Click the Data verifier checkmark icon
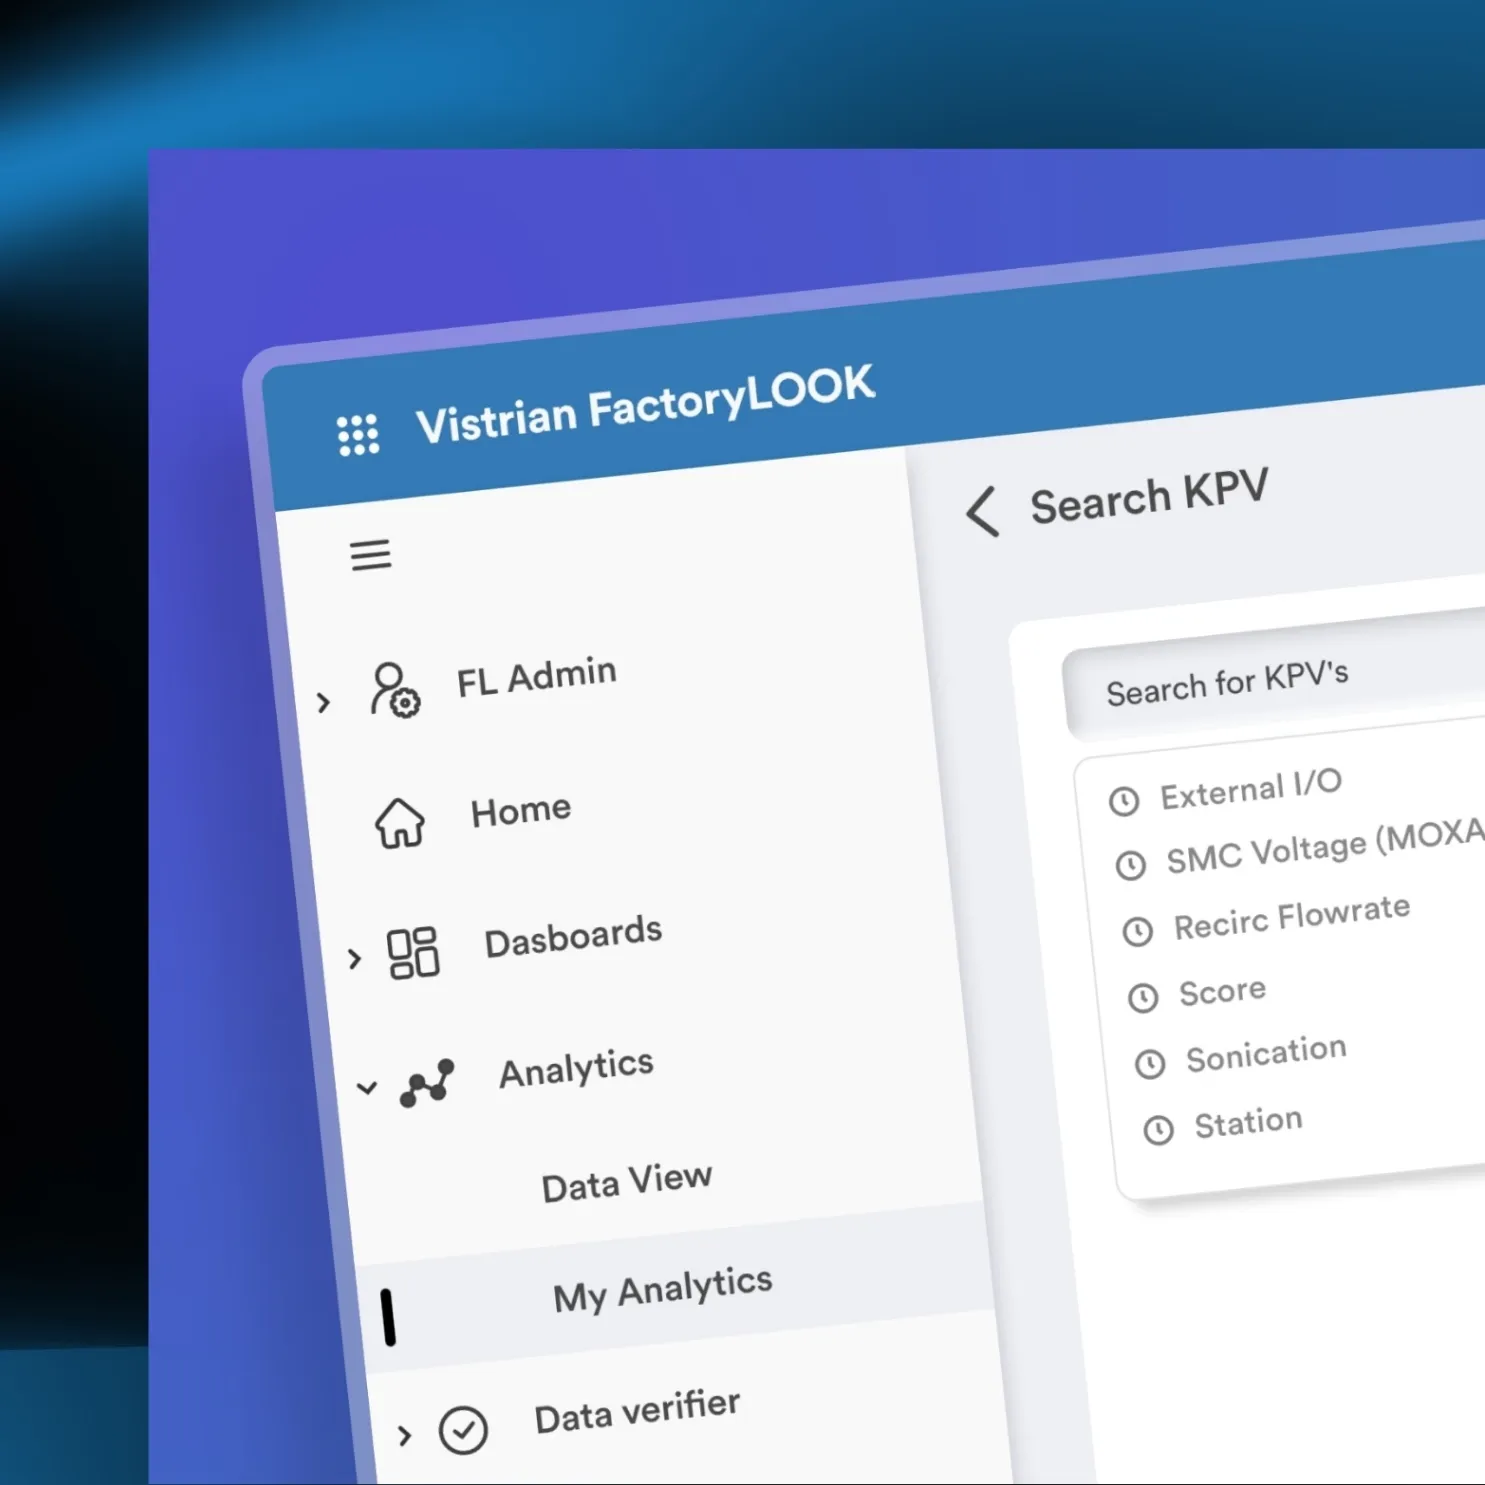Viewport: 1485px width, 1485px height. click(x=463, y=1430)
